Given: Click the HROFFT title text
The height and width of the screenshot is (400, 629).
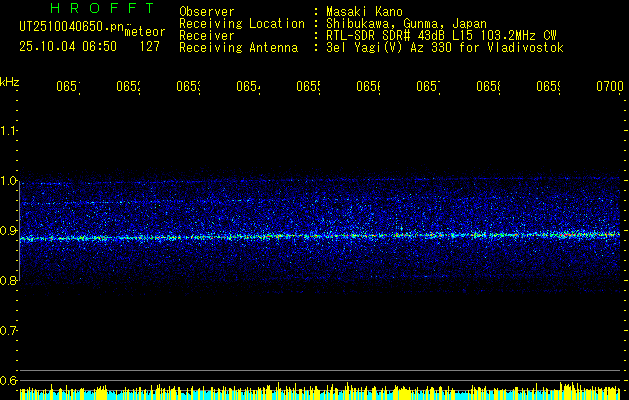Looking at the screenshot, I should 102,8.
